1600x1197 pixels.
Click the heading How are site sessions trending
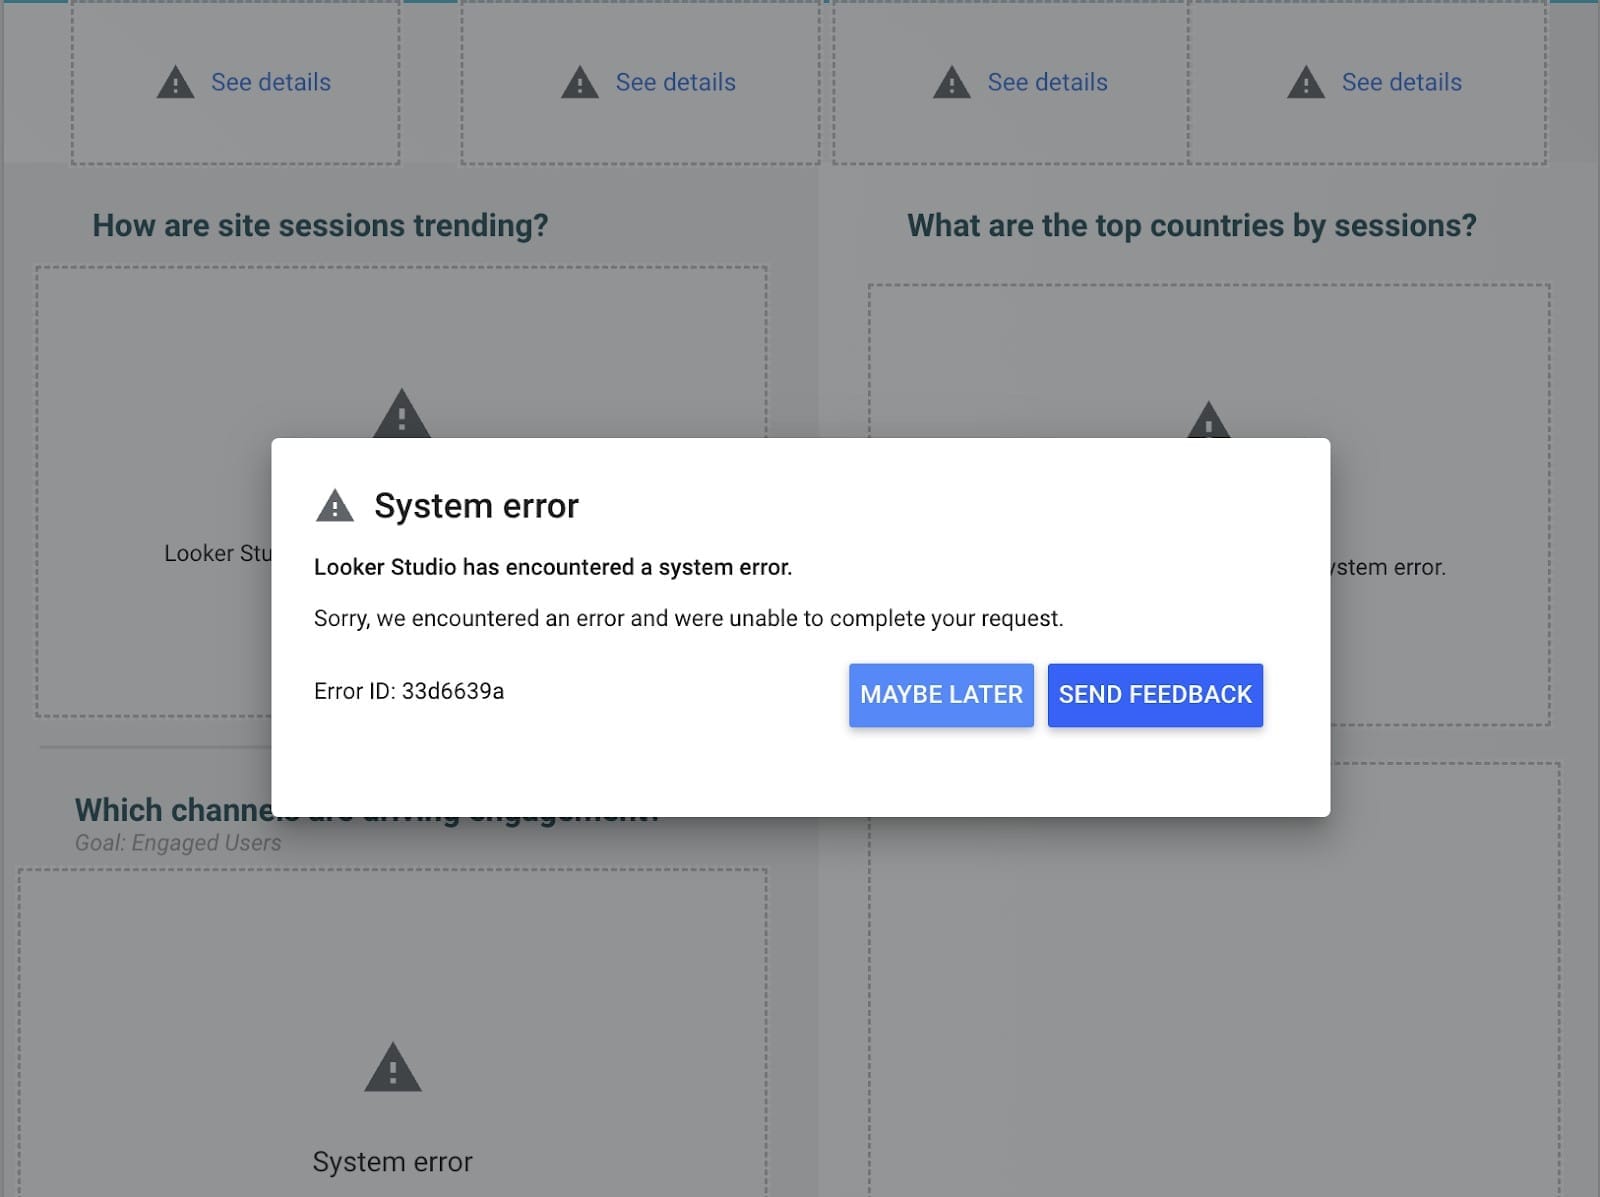pyautogui.click(x=320, y=226)
